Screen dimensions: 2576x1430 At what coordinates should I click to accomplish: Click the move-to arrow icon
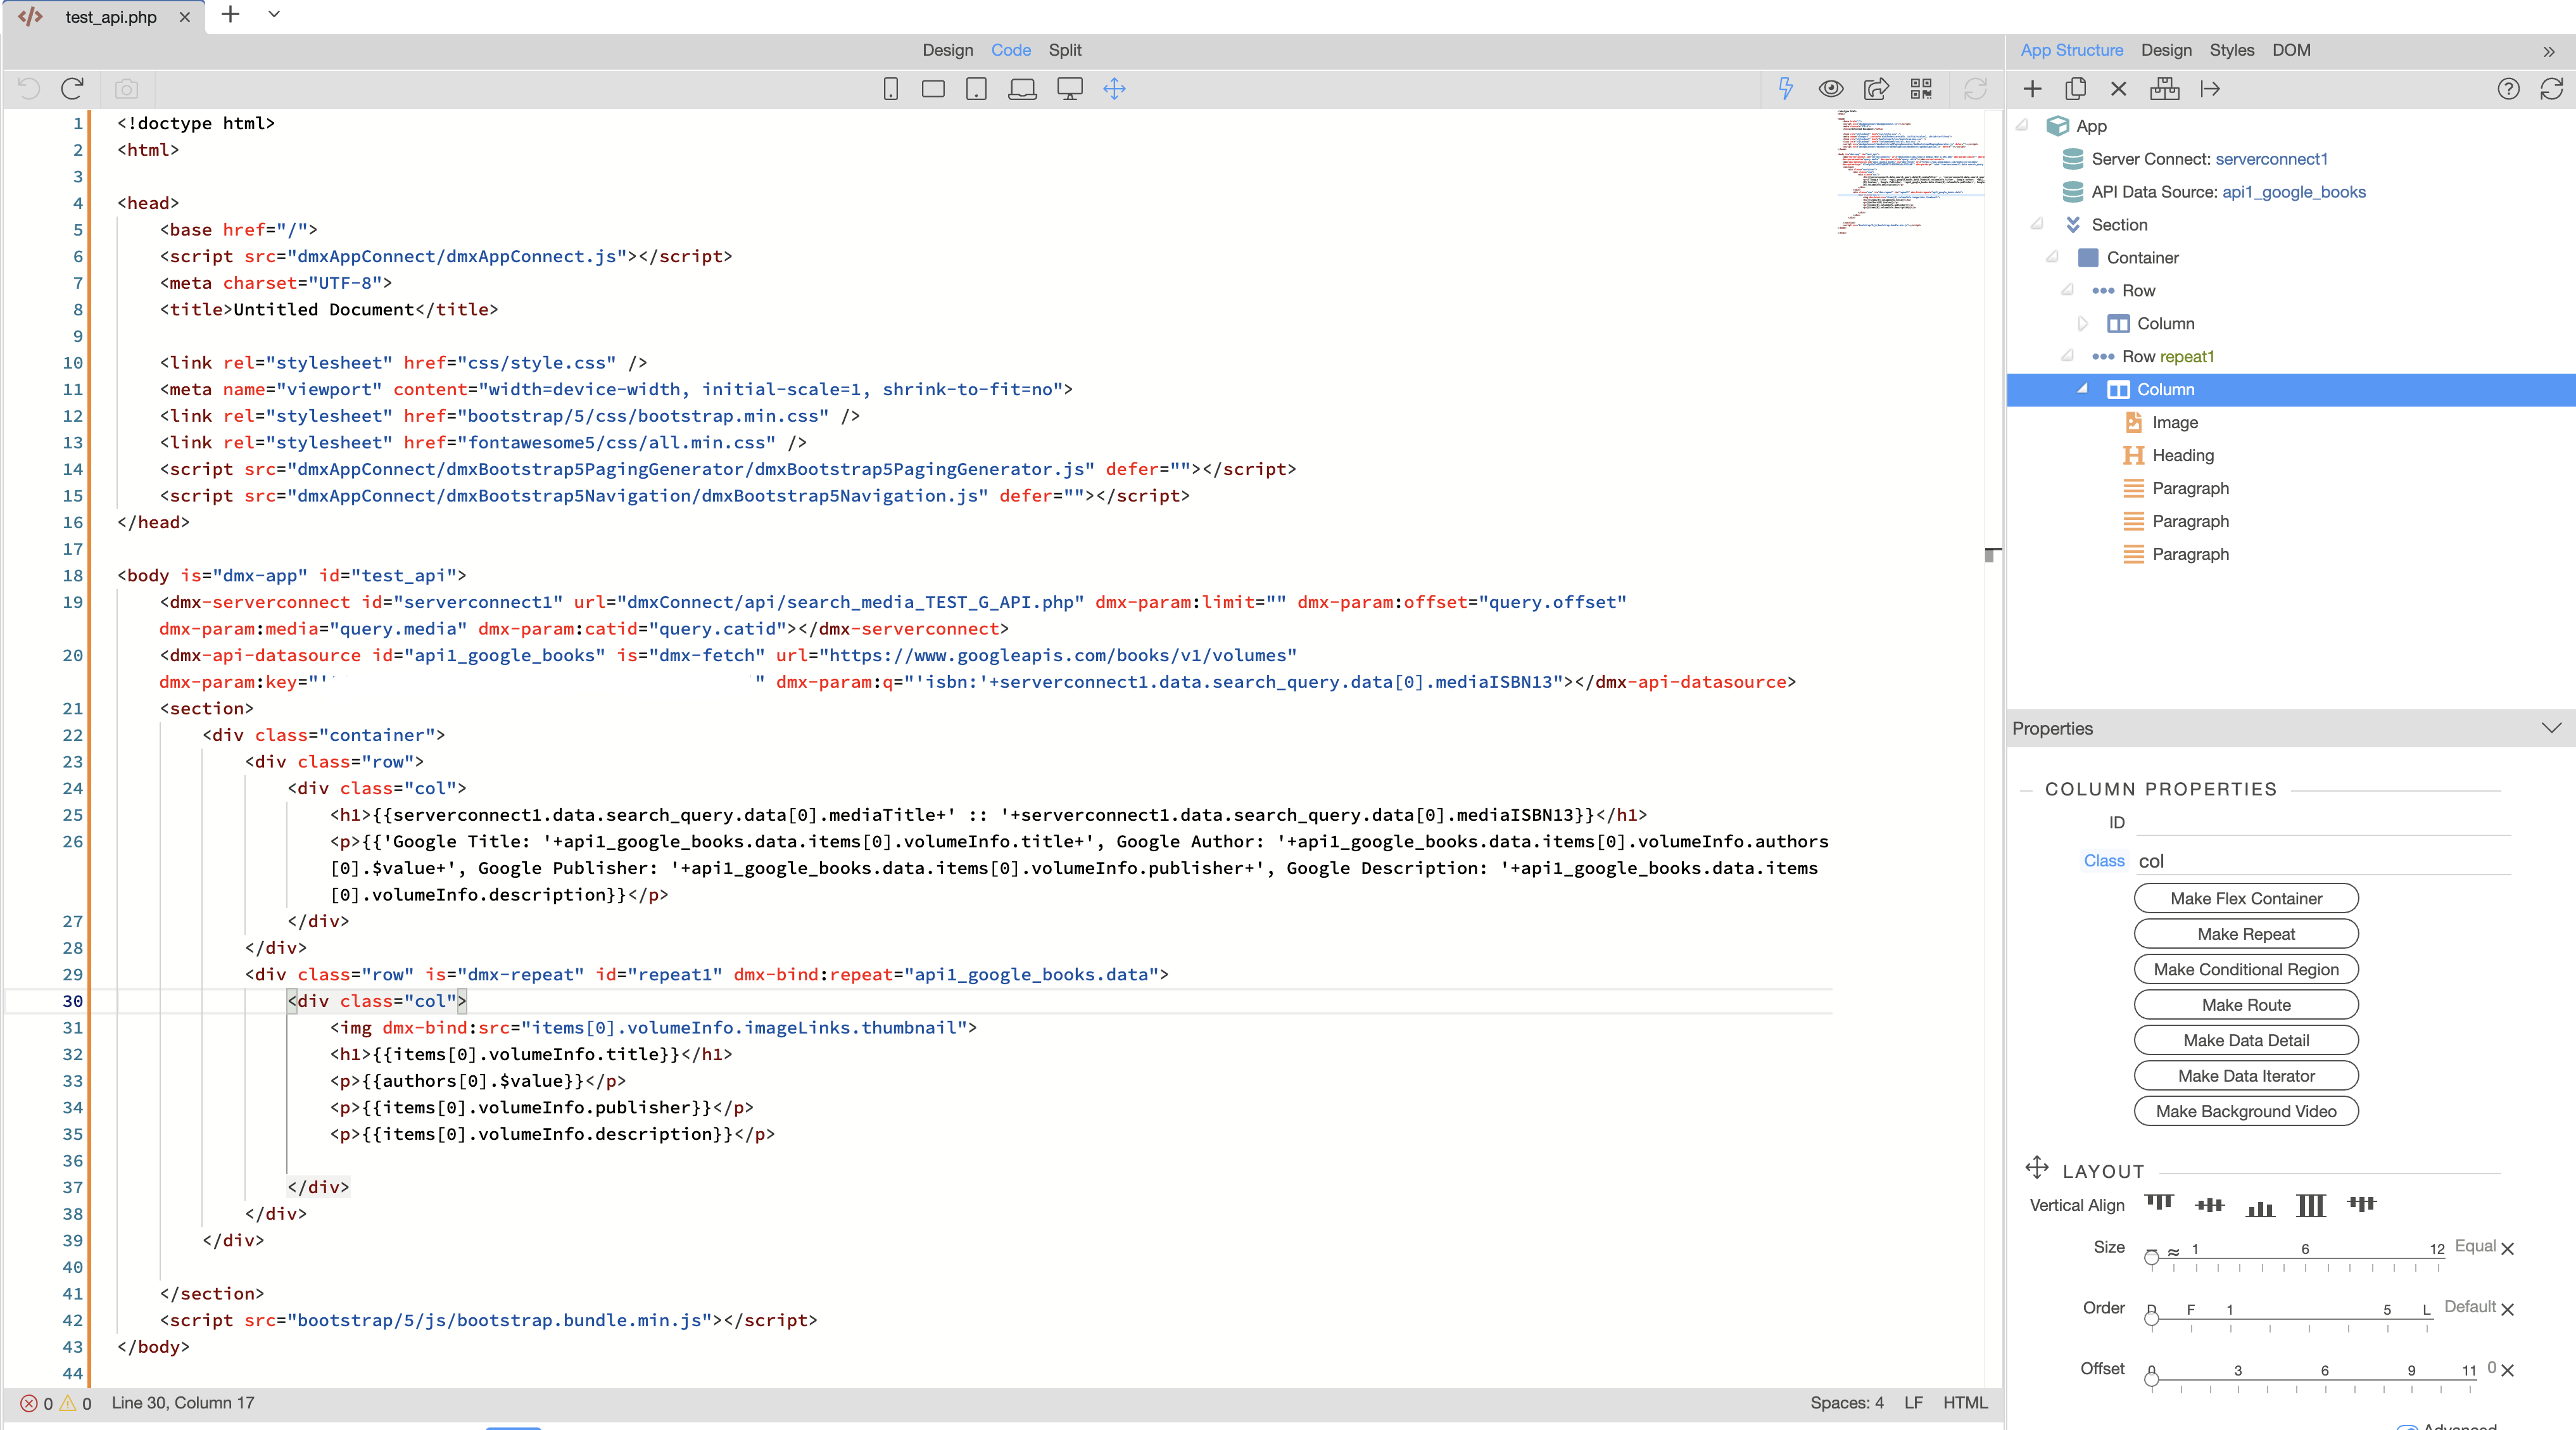pyautogui.click(x=2210, y=89)
